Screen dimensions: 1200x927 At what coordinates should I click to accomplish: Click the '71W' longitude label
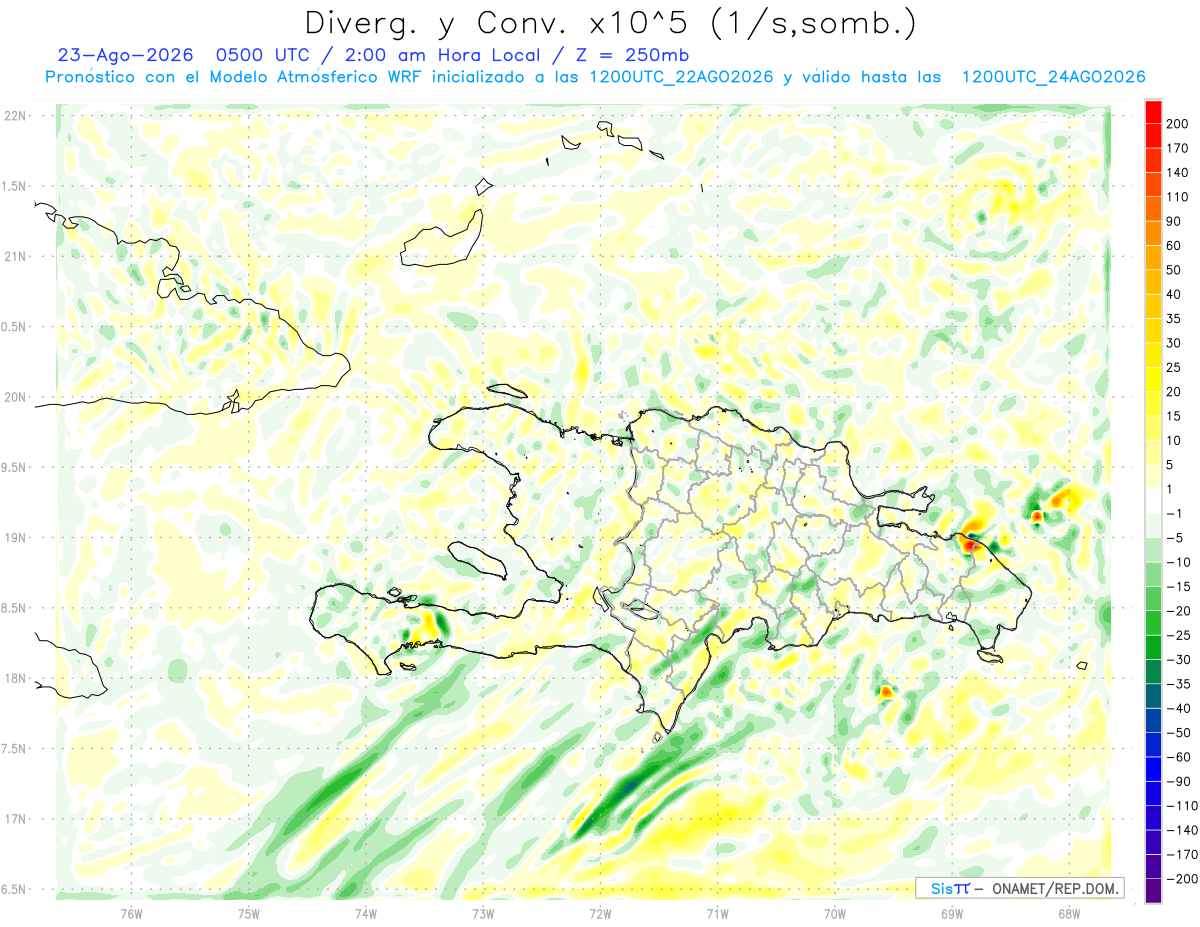pos(717,914)
